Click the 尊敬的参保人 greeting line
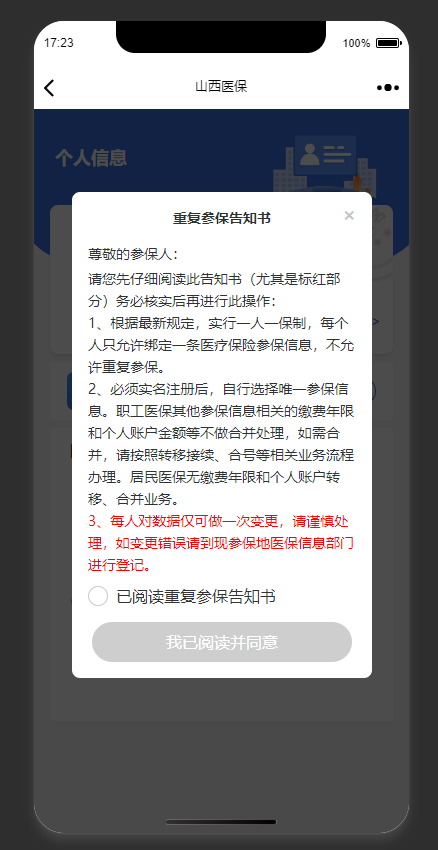The width and height of the screenshot is (438, 850). [x=133, y=254]
